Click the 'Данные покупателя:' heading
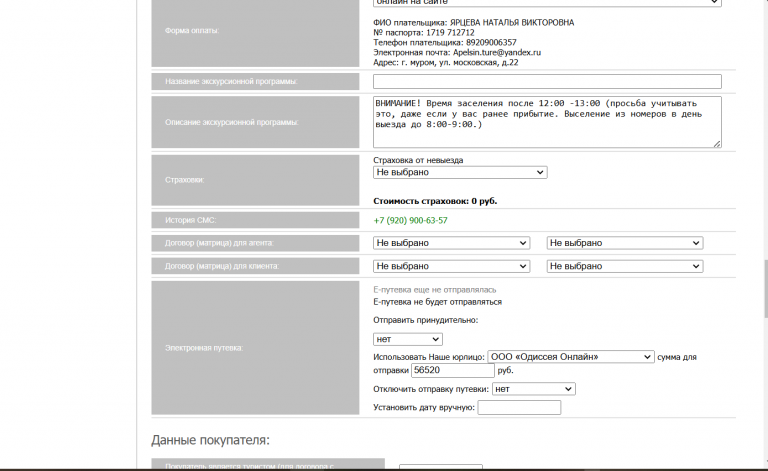 pyautogui.click(x=210, y=440)
